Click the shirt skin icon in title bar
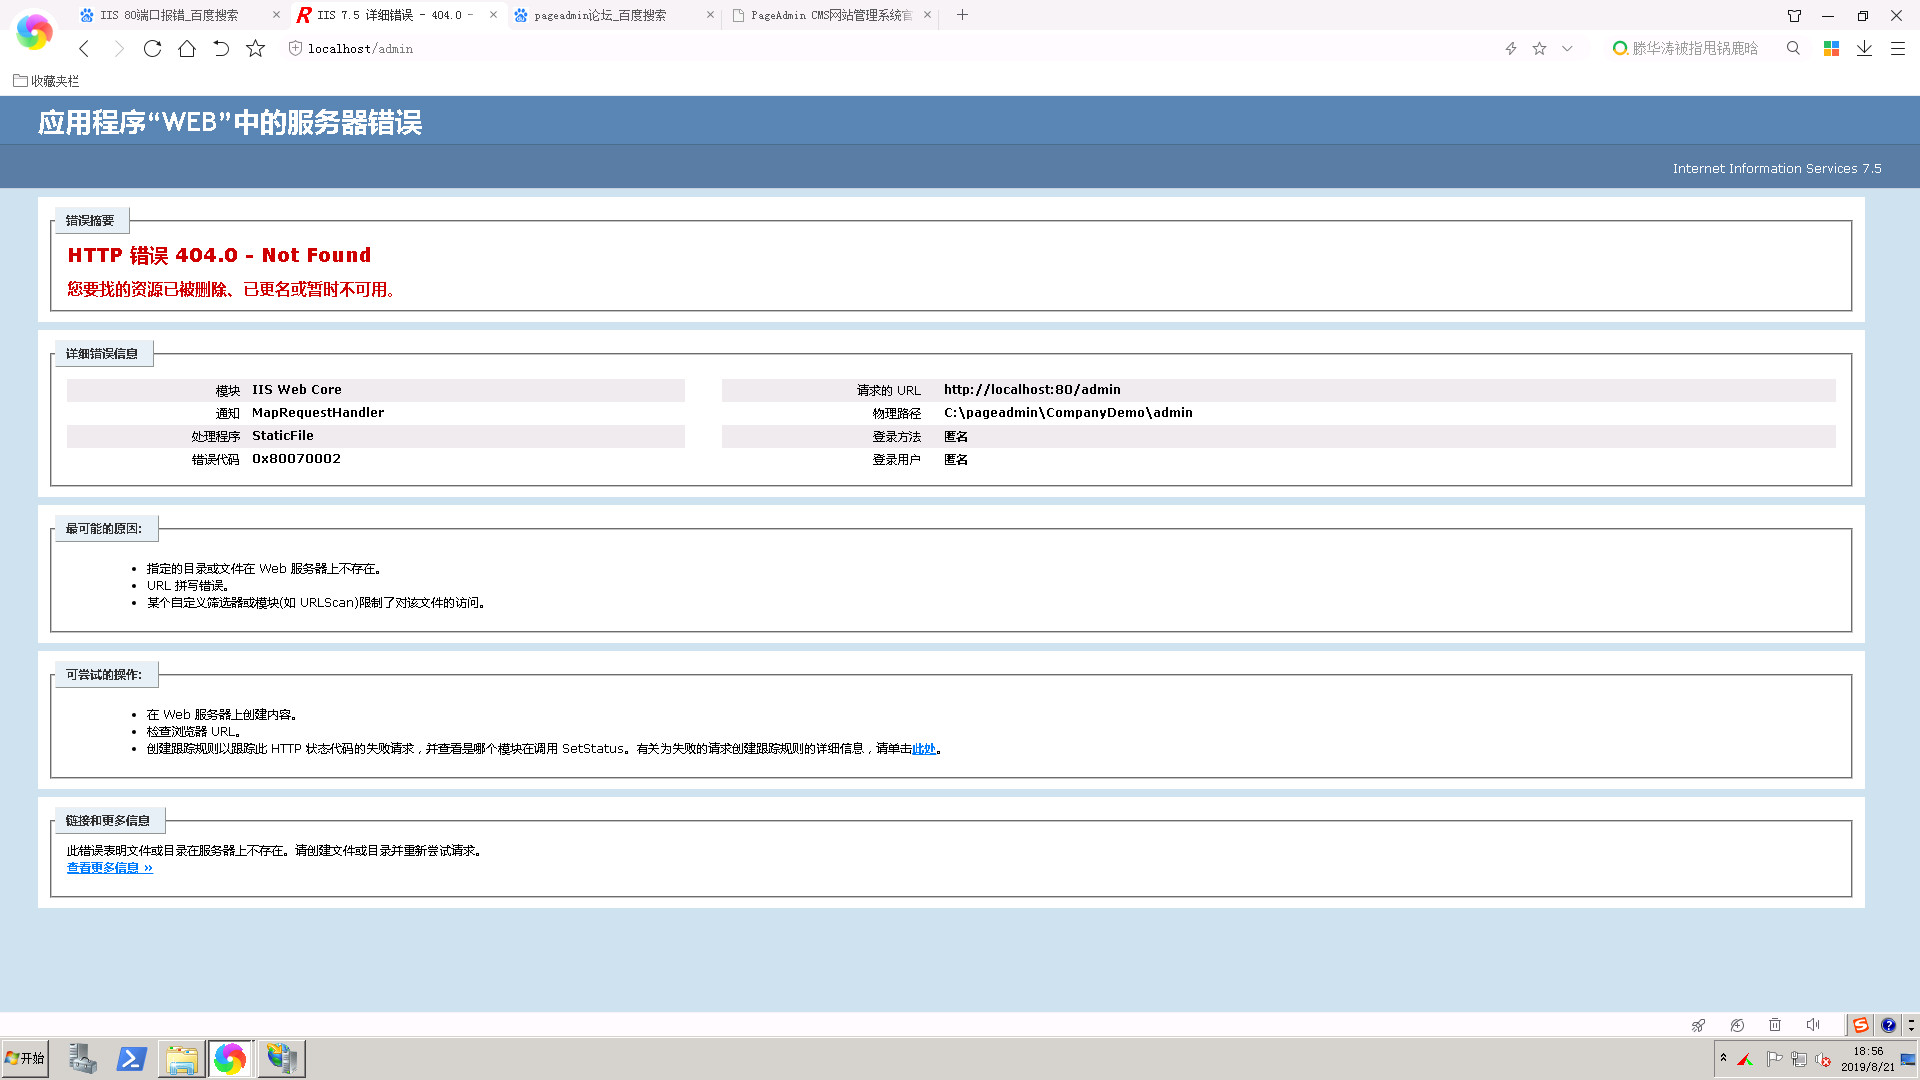This screenshot has height=1080, width=1920. coord(1794,15)
